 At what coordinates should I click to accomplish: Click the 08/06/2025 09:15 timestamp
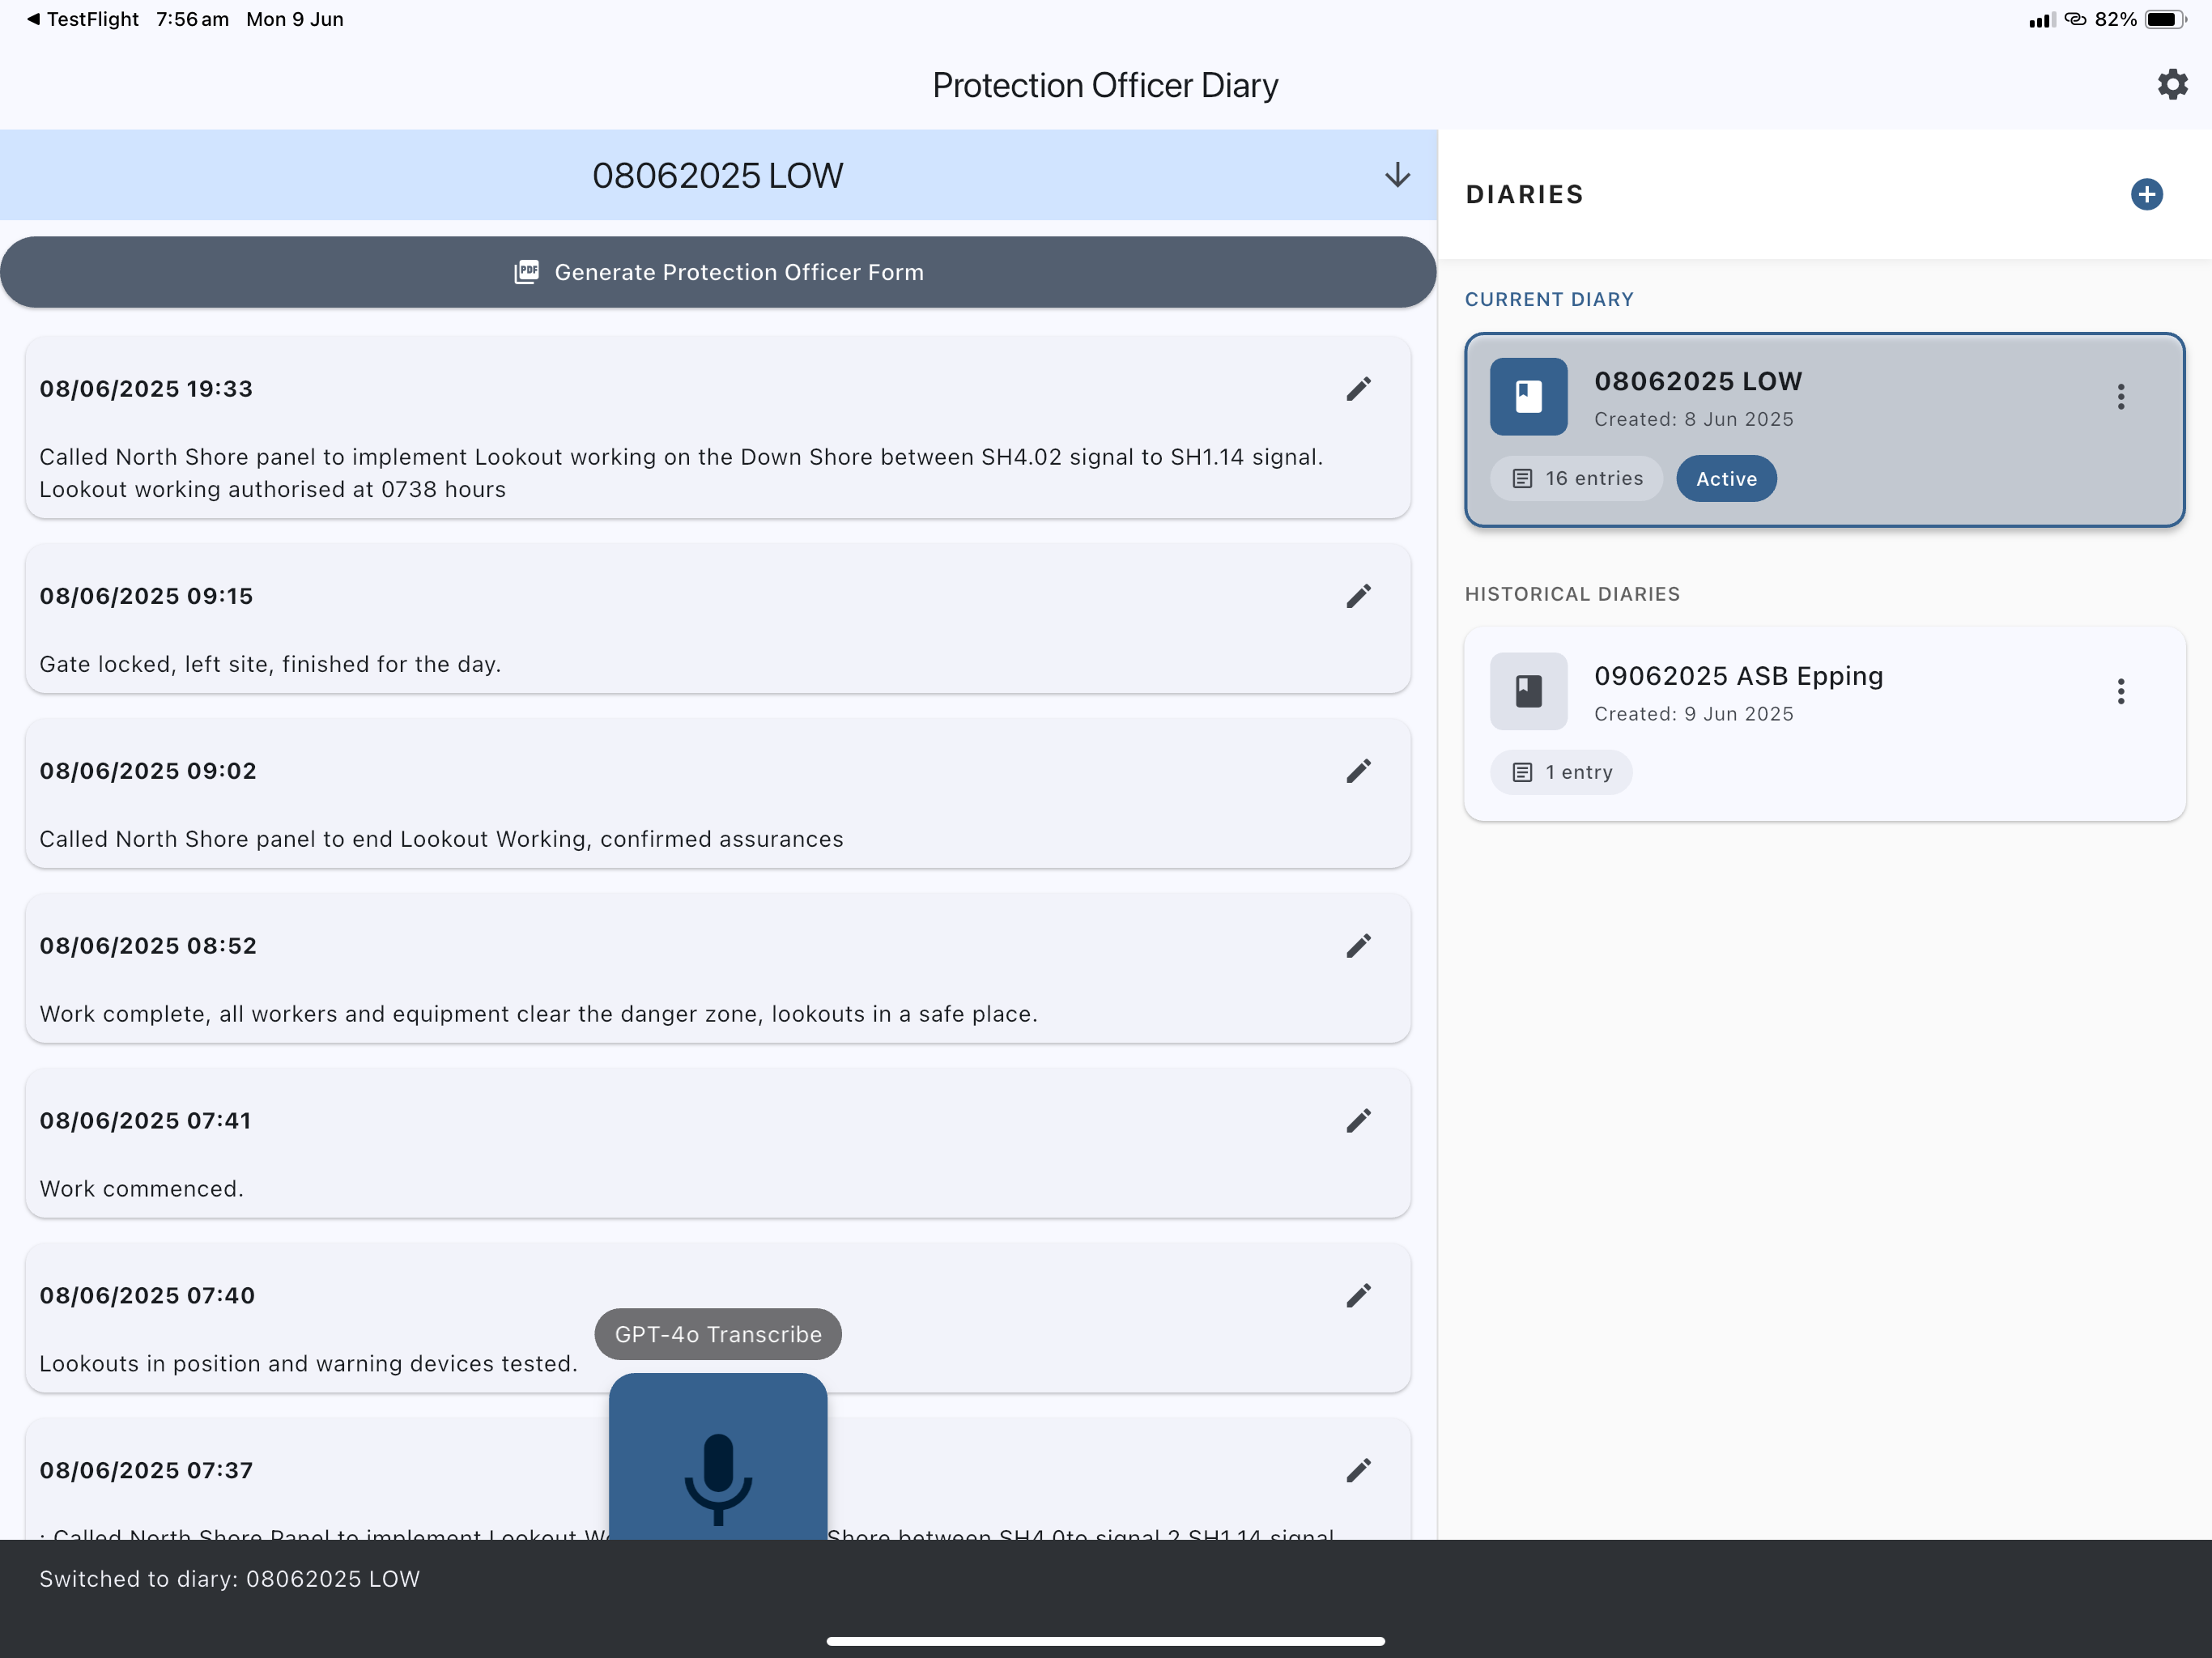tap(146, 596)
